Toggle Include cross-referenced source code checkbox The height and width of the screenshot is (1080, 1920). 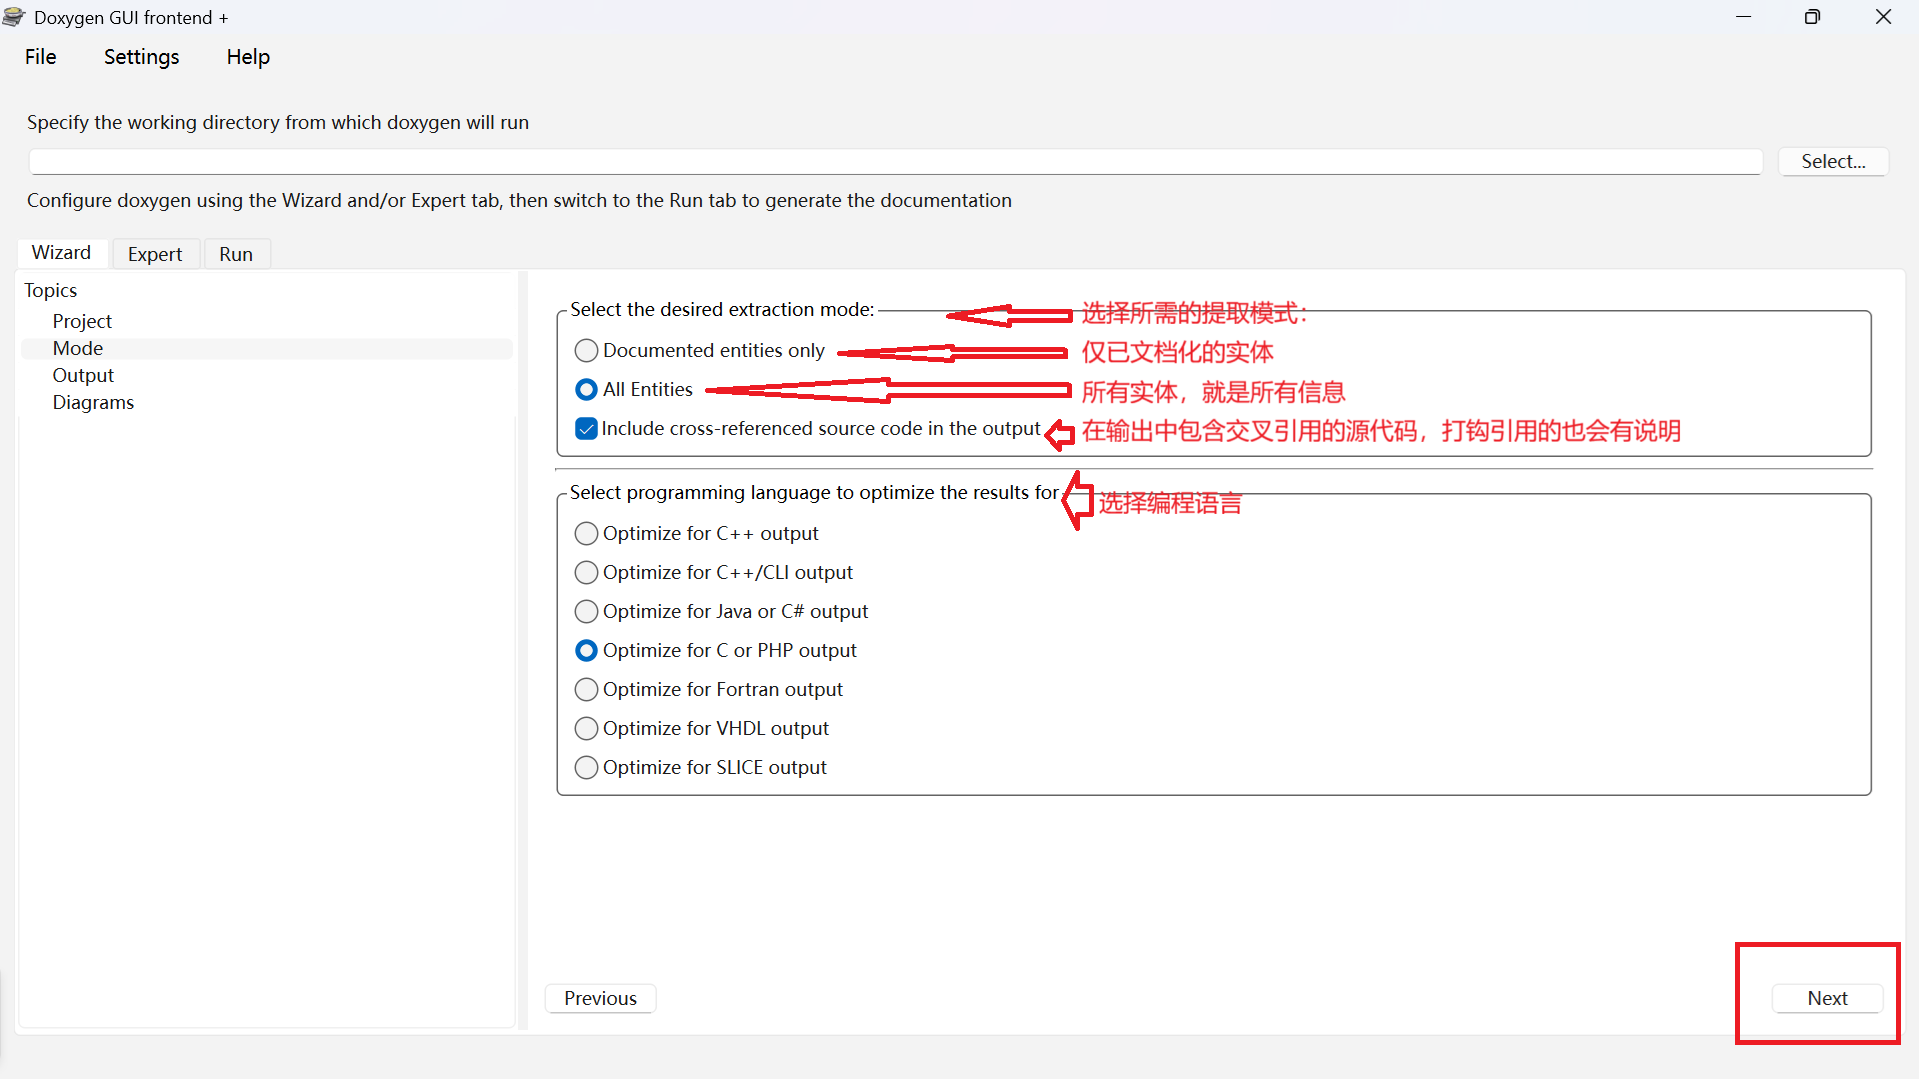tap(587, 429)
